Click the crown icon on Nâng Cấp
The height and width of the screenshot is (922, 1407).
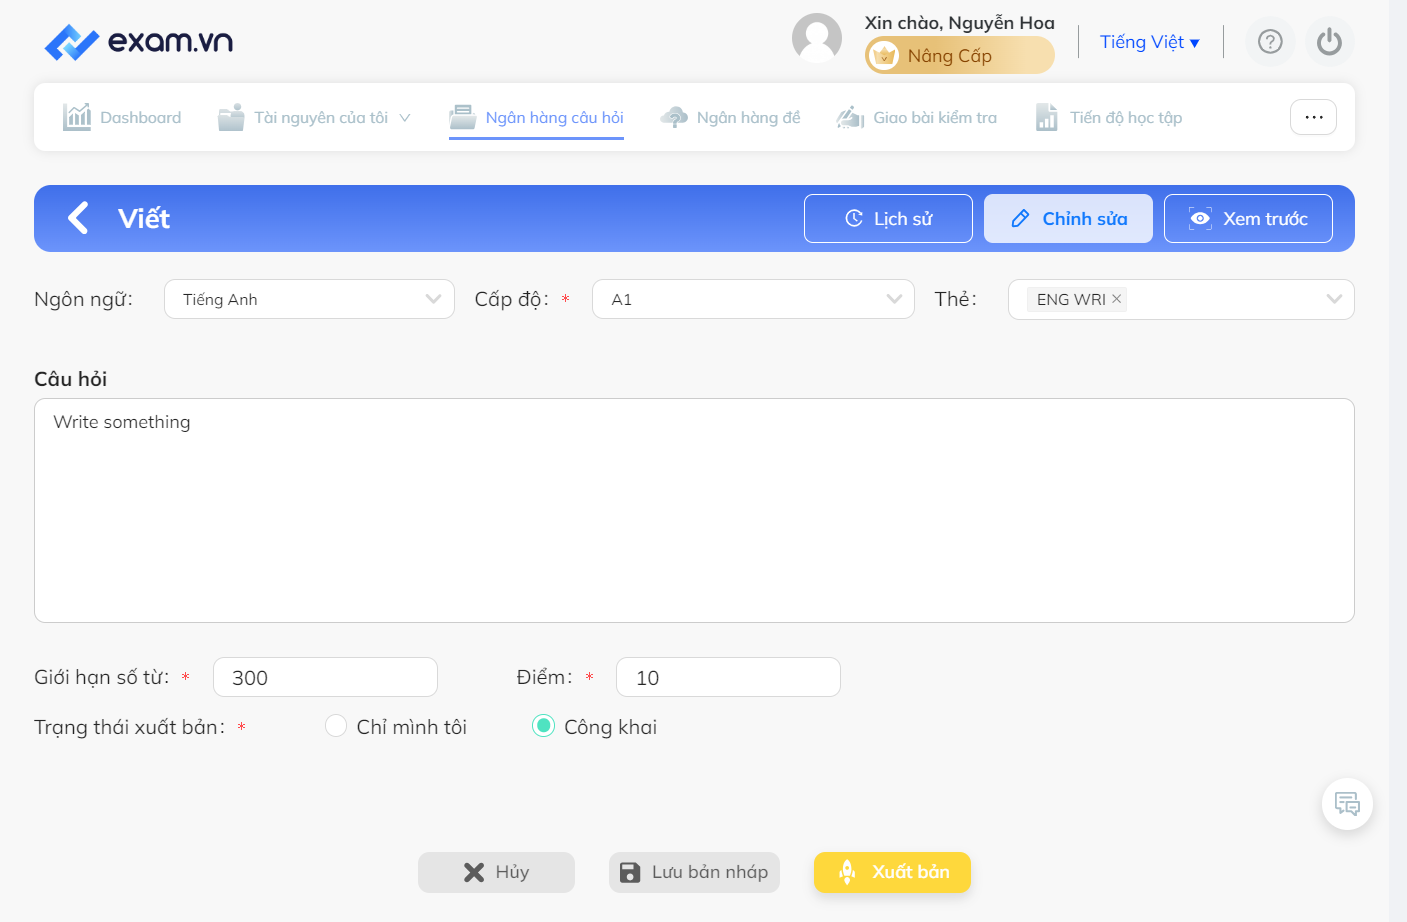point(884,56)
